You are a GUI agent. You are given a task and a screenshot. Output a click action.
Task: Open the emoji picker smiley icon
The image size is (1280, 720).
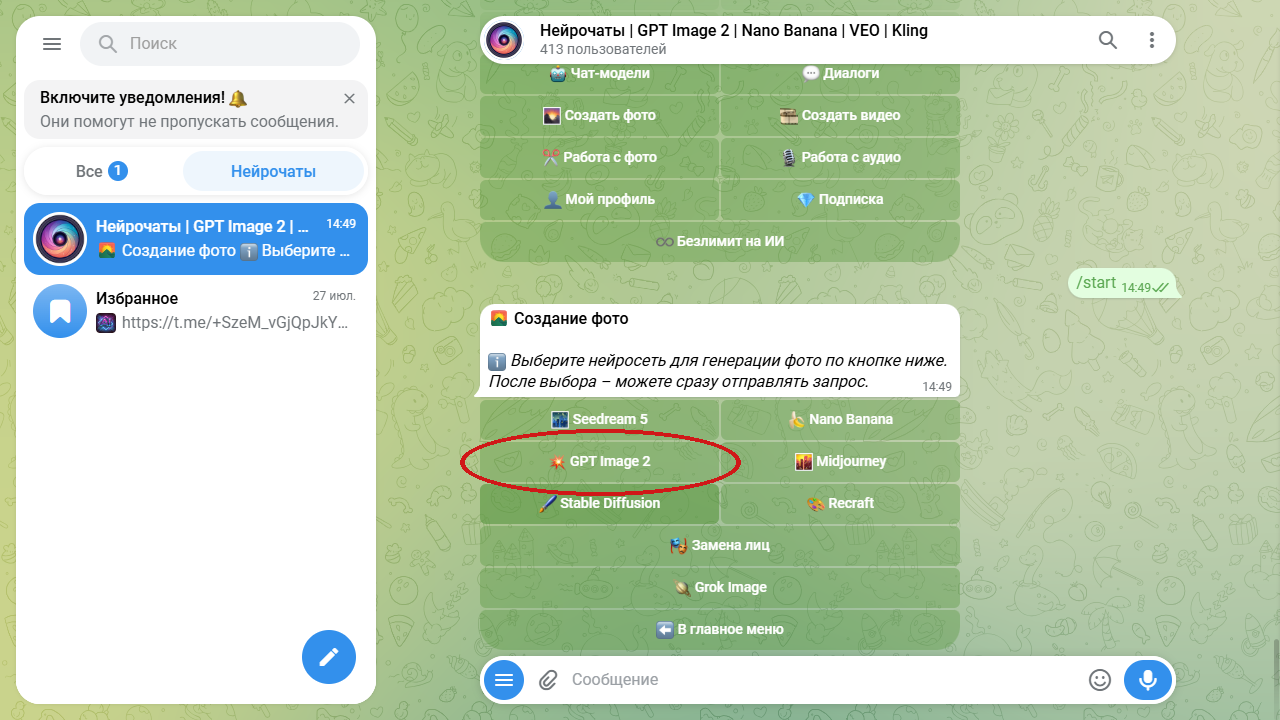[x=1100, y=680]
